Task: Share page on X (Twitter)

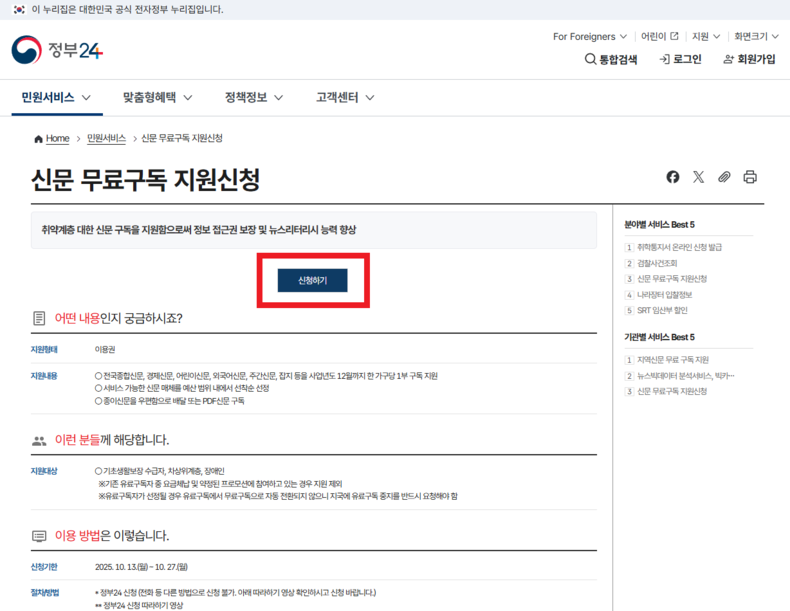Action: 698,177
